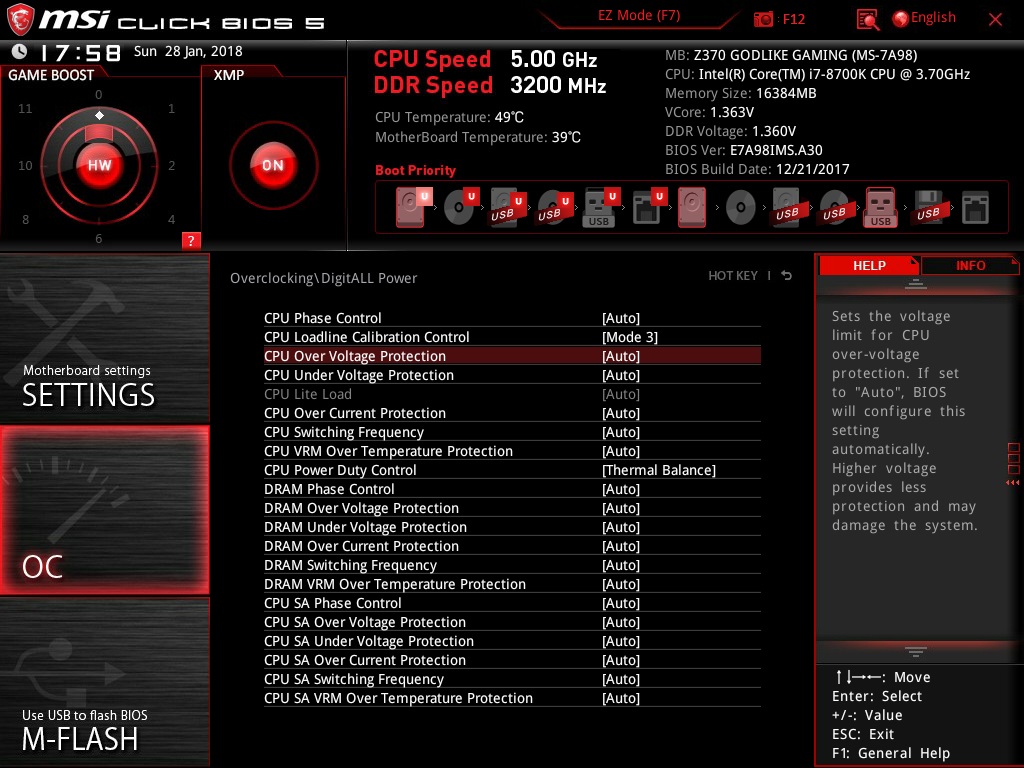Screen dimensions: 1024x768
Task: Select the legacy network boot device
Action: (976, 208)
